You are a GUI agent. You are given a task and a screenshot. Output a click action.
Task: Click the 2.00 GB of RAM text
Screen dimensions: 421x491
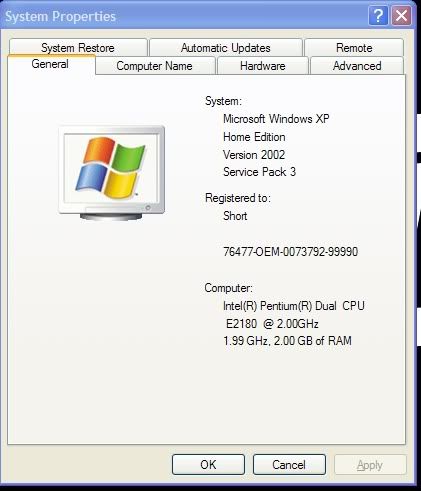click(313, 341)
